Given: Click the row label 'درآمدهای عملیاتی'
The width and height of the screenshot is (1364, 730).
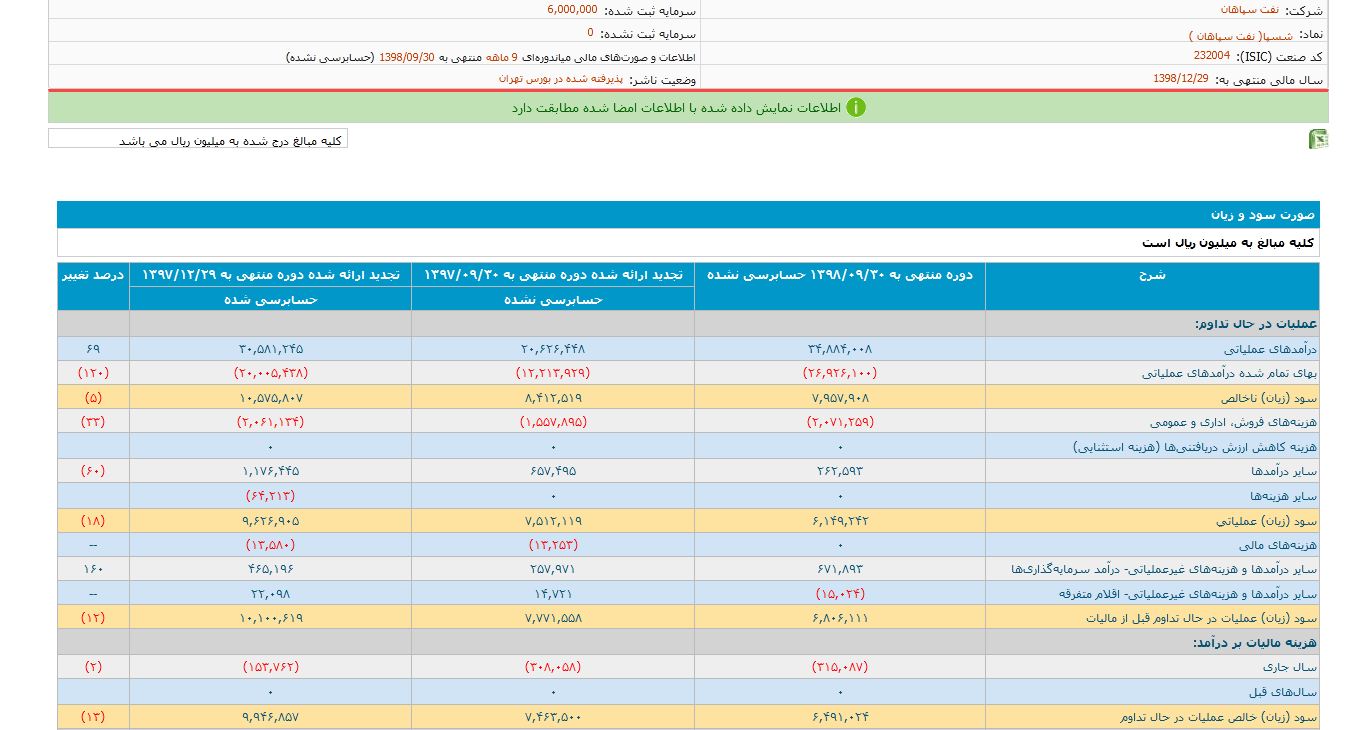Looking at the screenshot, I should [1271, 349].
